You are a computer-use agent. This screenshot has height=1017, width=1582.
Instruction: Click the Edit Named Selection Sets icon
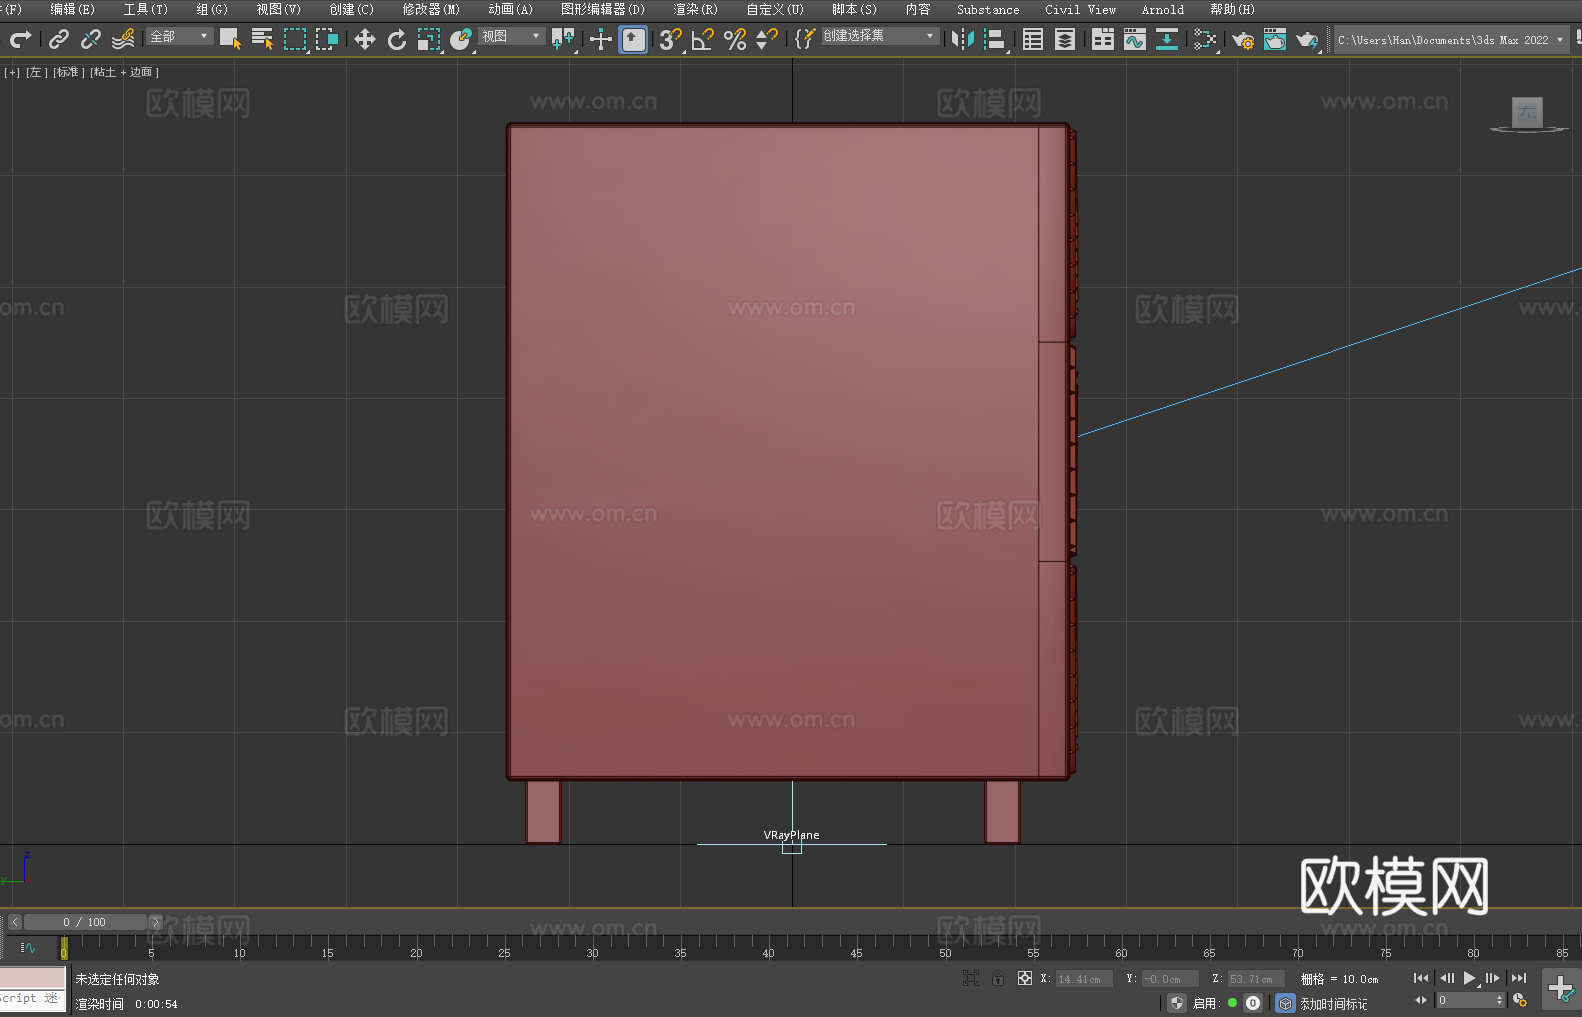[x=804, y=39]
